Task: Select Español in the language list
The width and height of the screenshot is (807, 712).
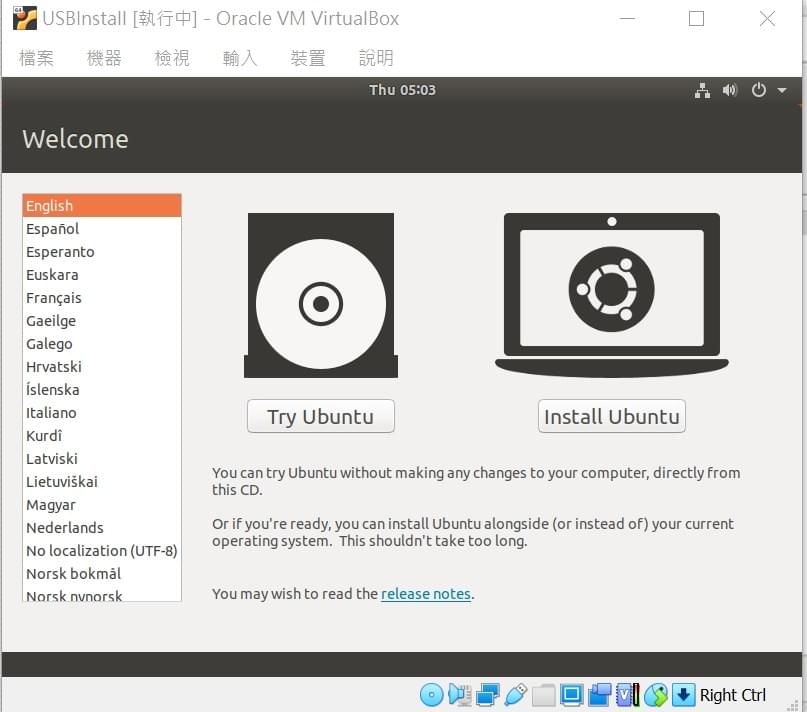Action: [x=102, y=229]
